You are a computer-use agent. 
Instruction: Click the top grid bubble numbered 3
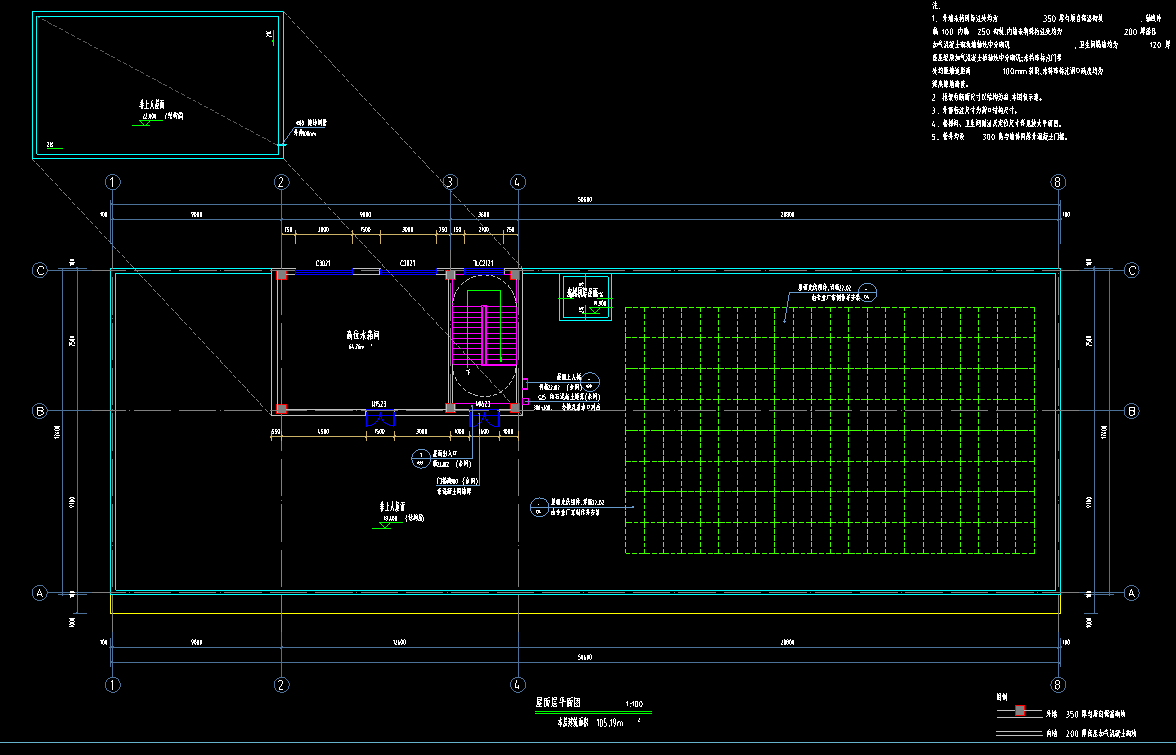coord(450,182)
